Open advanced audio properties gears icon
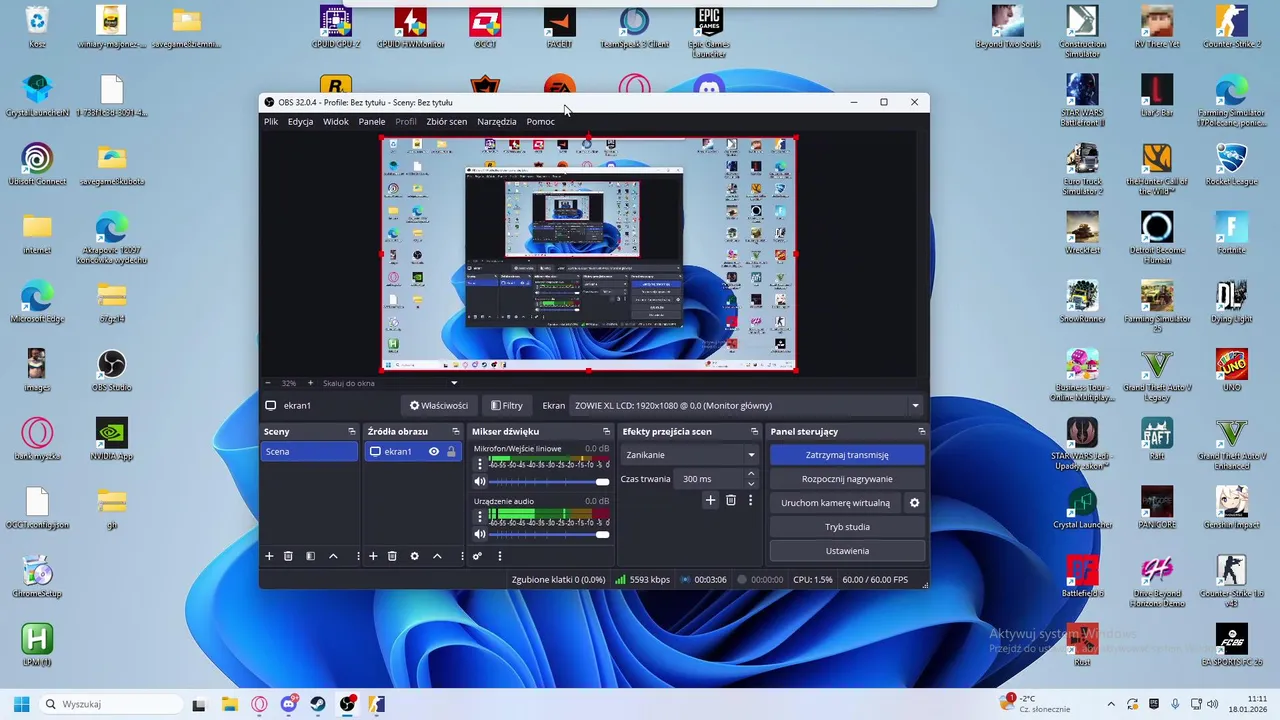Viewport: 1280px width, 720px height. point(477,556)
